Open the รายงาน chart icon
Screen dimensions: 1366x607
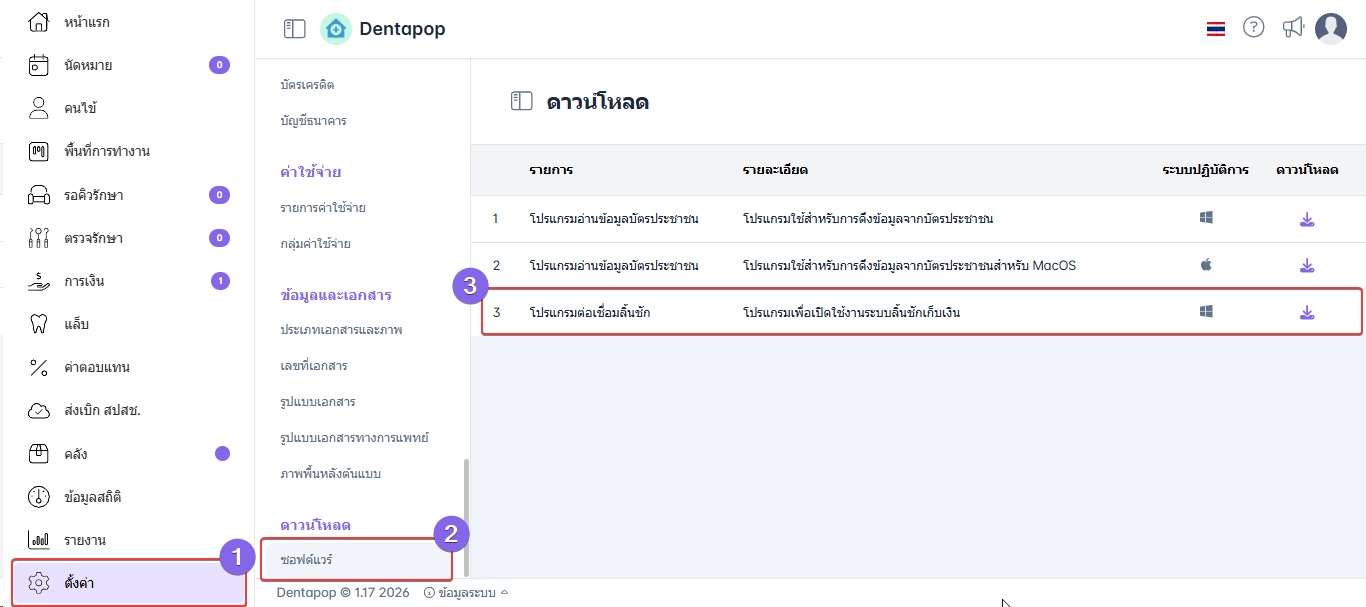click(39, 540)
